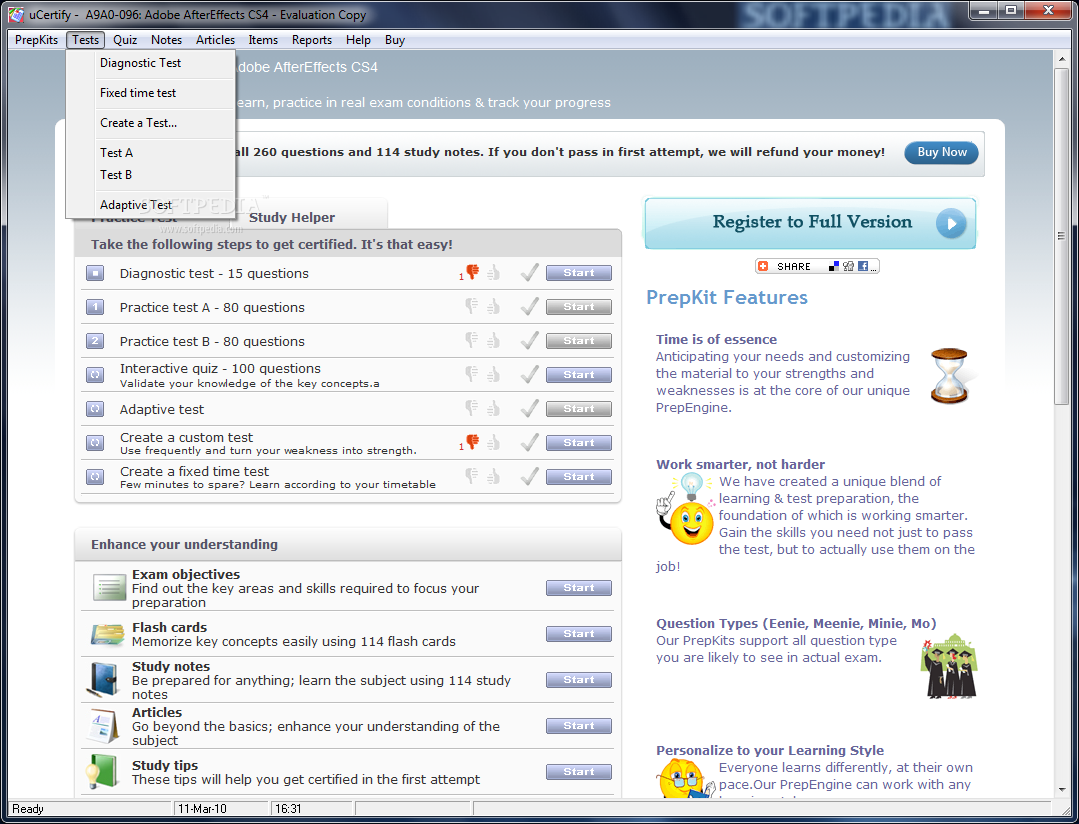Open the Help menu
The image size is (1079, 824).
coord(359,40)
